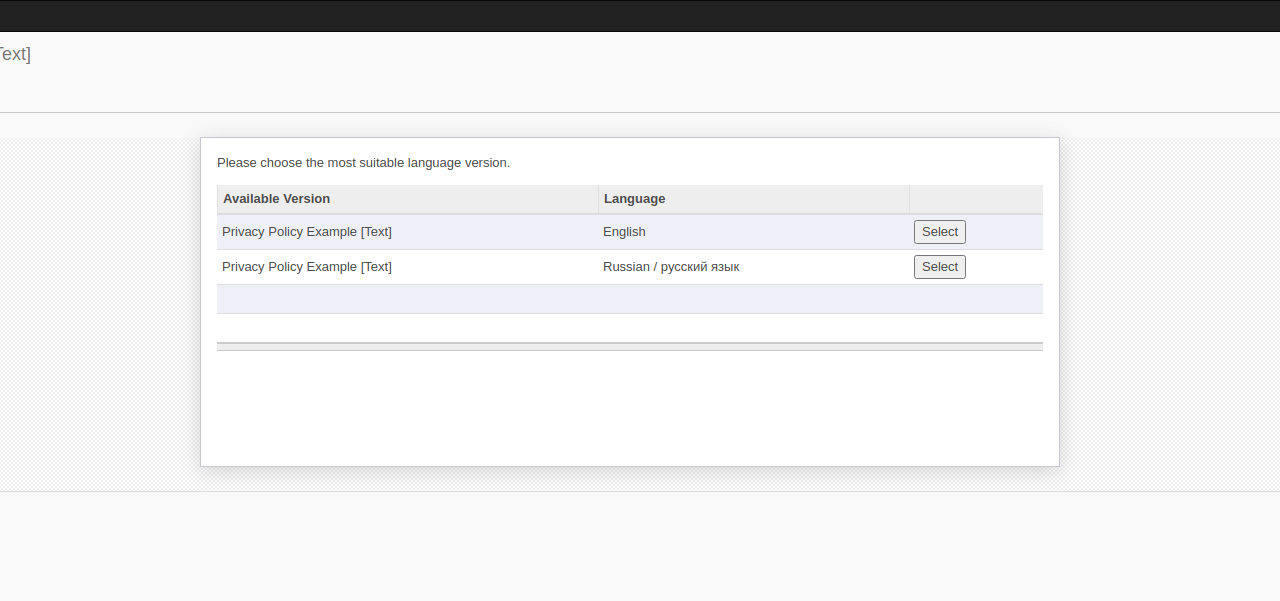This screenshot has width=1280, height=601.
Task: Click the Available Version column header
Action: (x=276, y=198)
